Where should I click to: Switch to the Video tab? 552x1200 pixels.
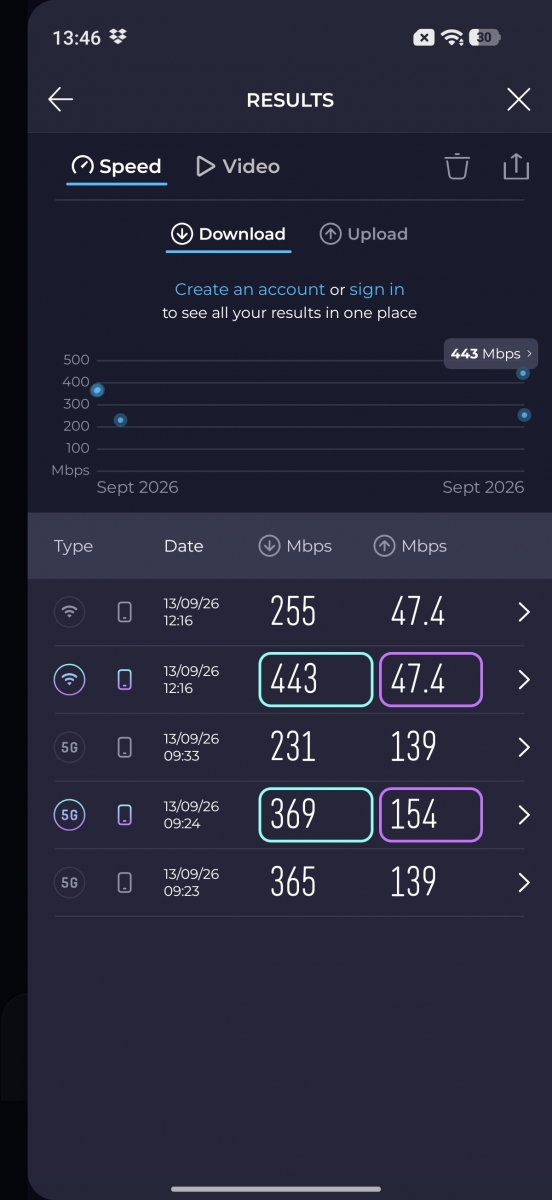click(238, 166)
